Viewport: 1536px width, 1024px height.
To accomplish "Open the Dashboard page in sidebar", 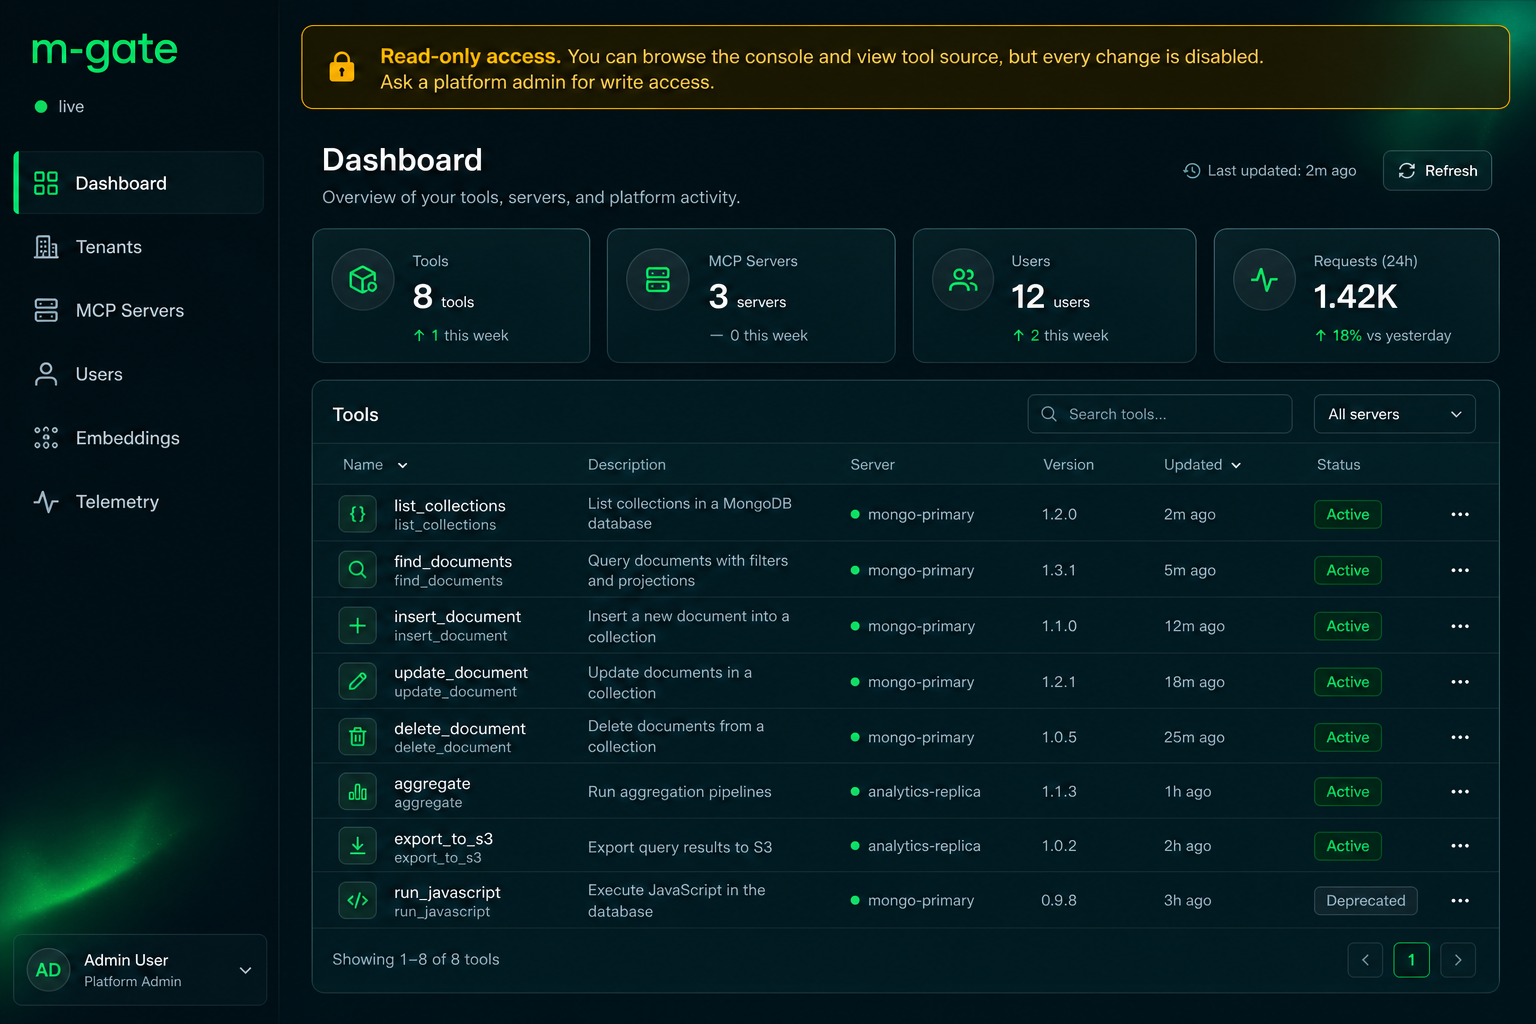I will (139, 183).
